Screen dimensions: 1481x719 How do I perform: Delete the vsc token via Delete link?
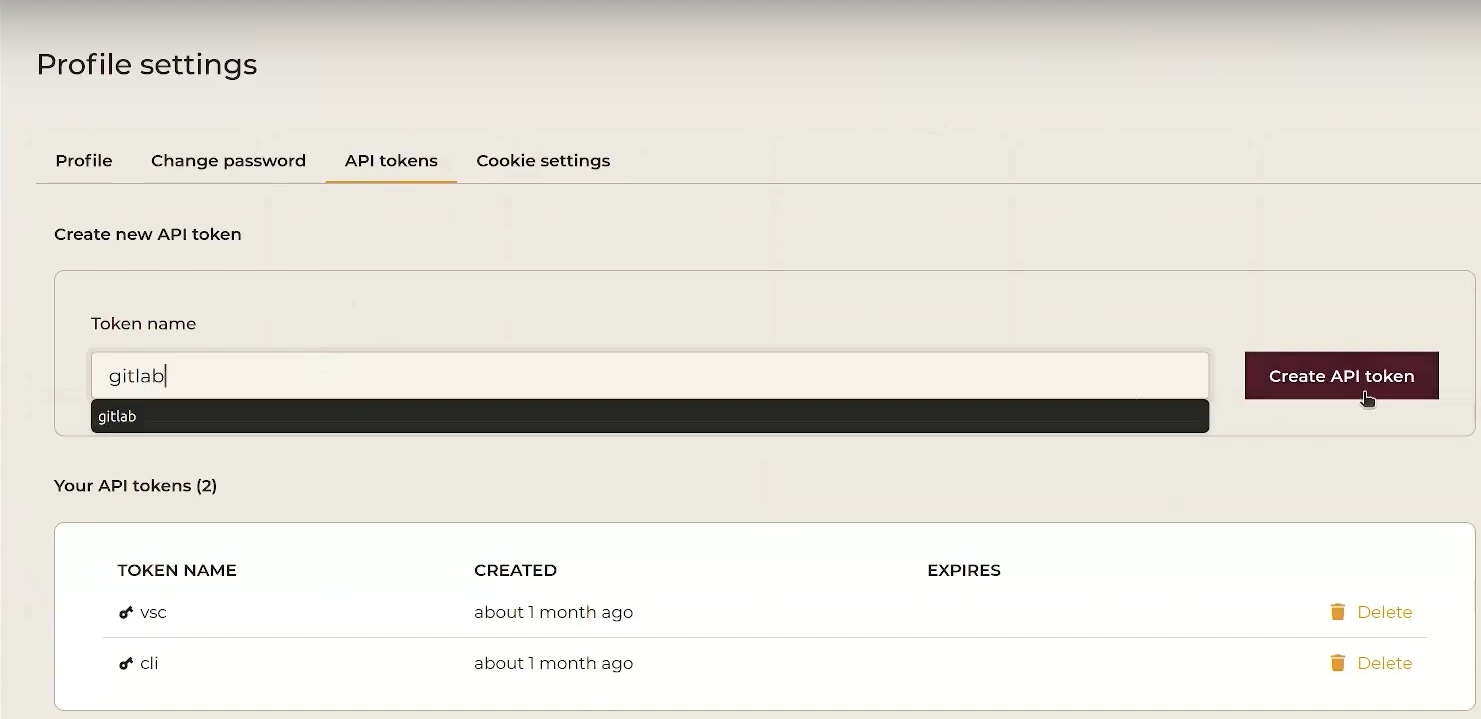click(x=1384, y=612)
